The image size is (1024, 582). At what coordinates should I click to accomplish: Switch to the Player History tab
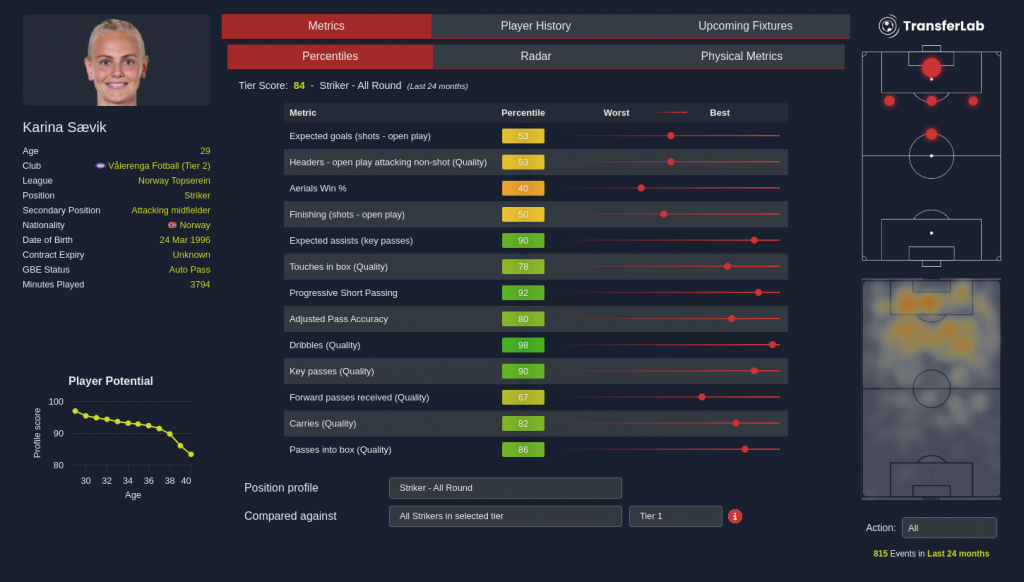pyautogui.click(x=536, y=26)
